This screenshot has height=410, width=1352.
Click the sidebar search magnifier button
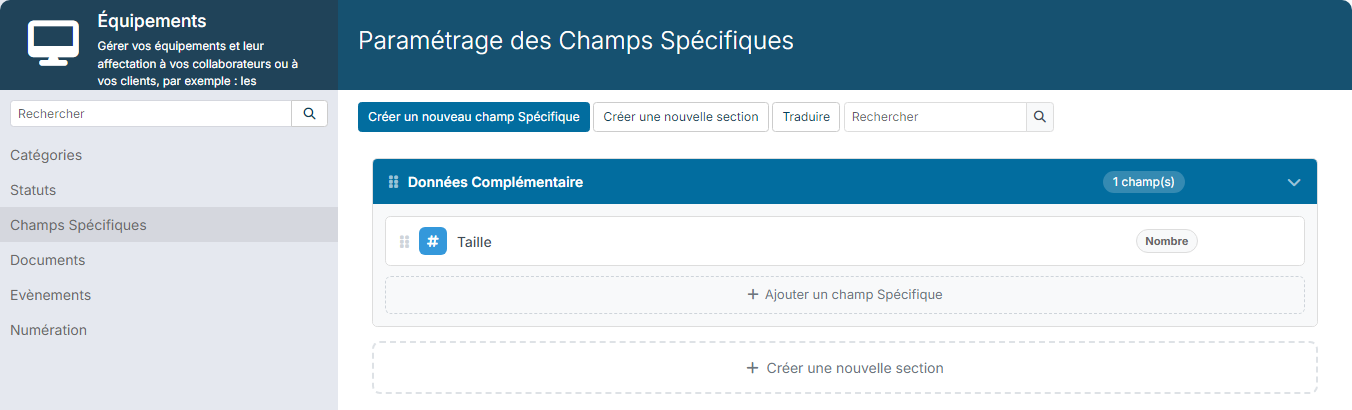point(310,114)
